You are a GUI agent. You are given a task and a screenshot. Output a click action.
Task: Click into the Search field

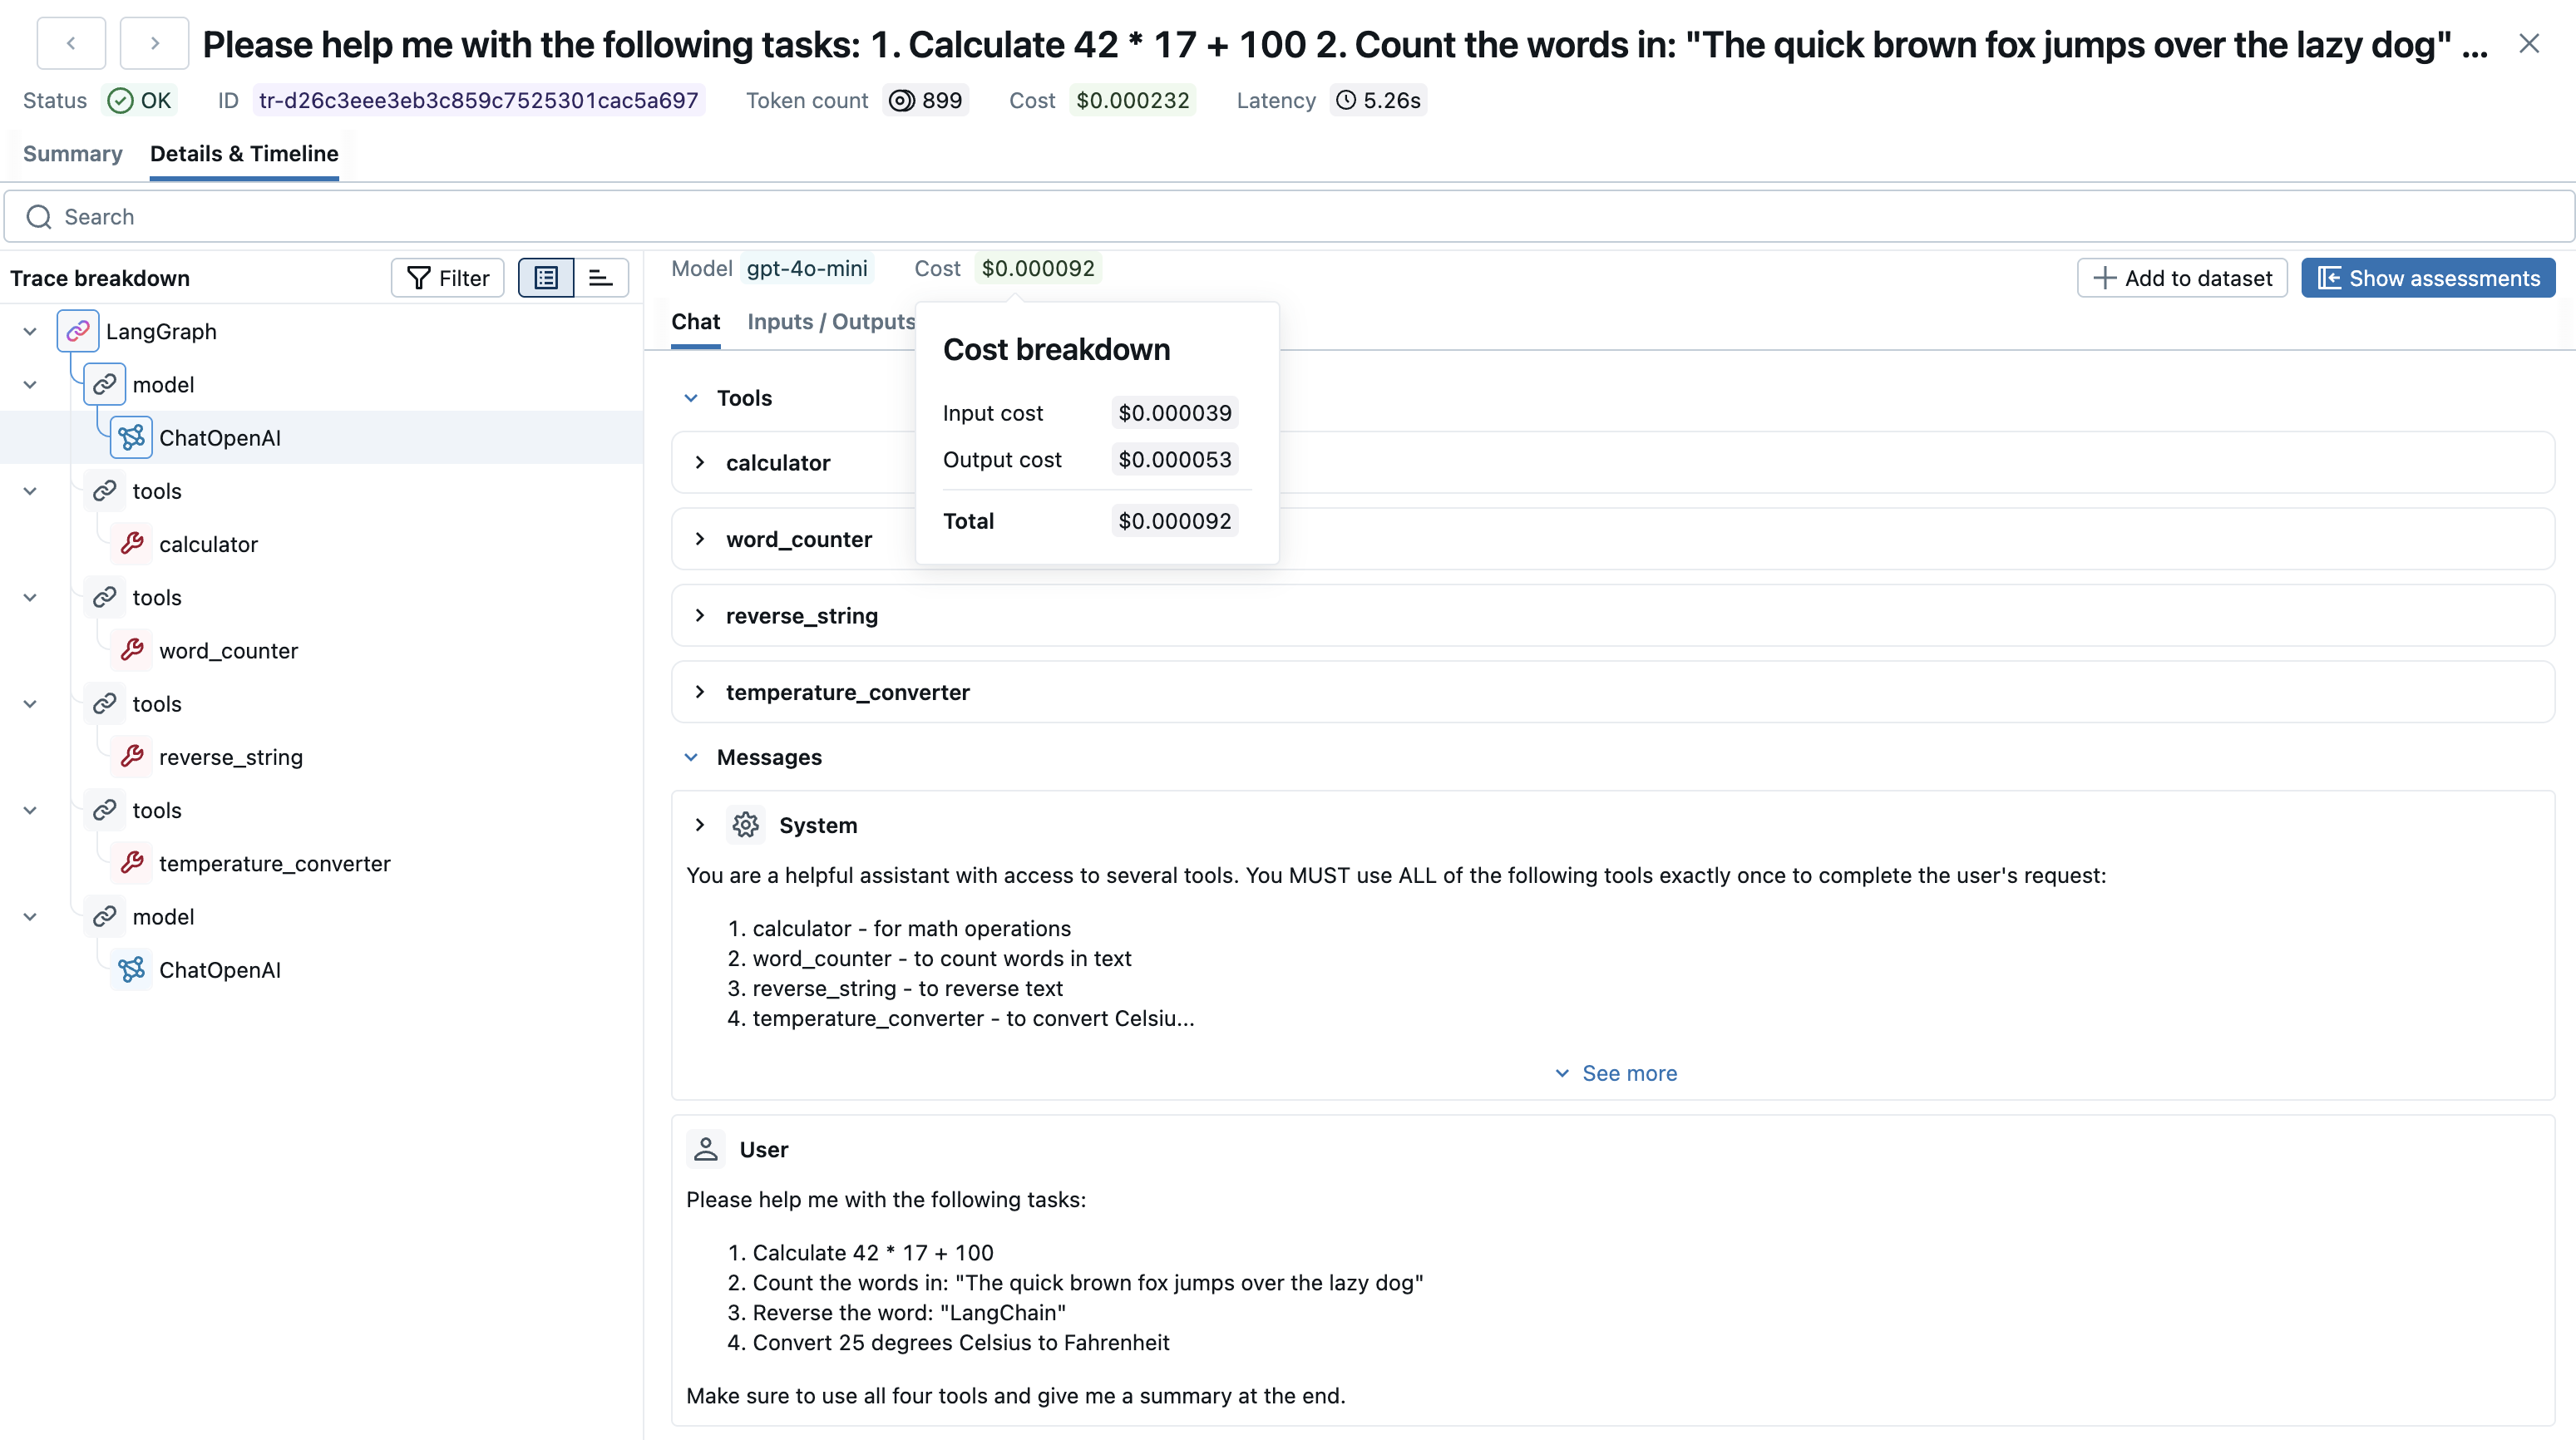click(x=1288, y=217)
